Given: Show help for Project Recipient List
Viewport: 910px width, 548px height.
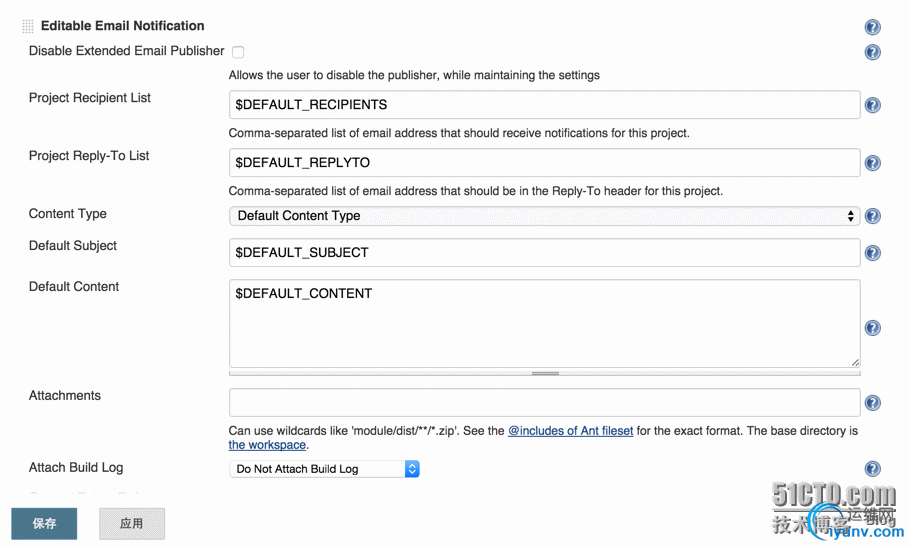Looking at the screenshot, I should point(872,105).
